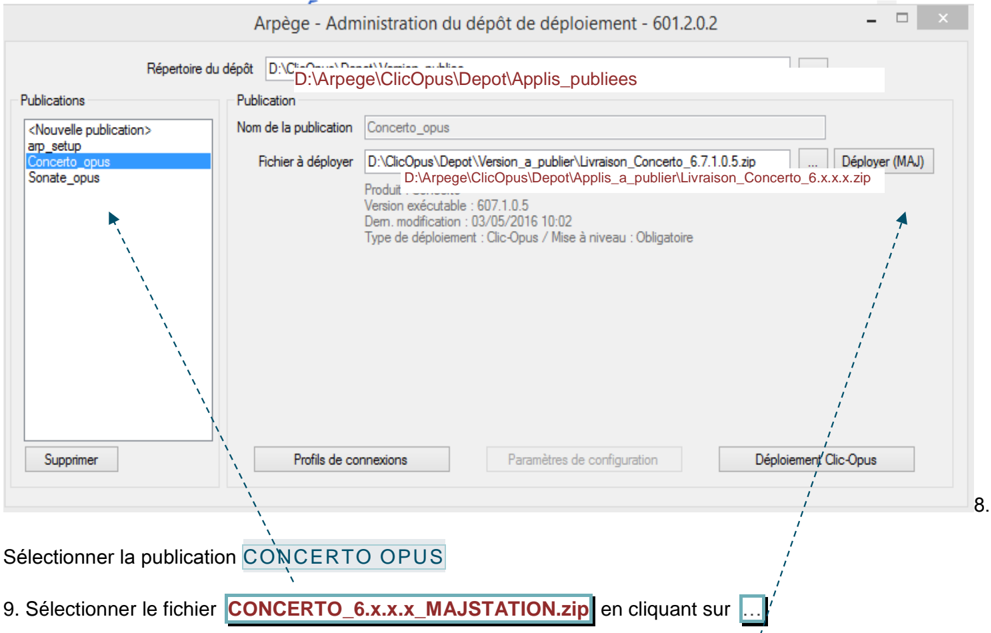Click Type de déploiement : Clic-Opus text

pyautogui.click(x=451, y=238)
